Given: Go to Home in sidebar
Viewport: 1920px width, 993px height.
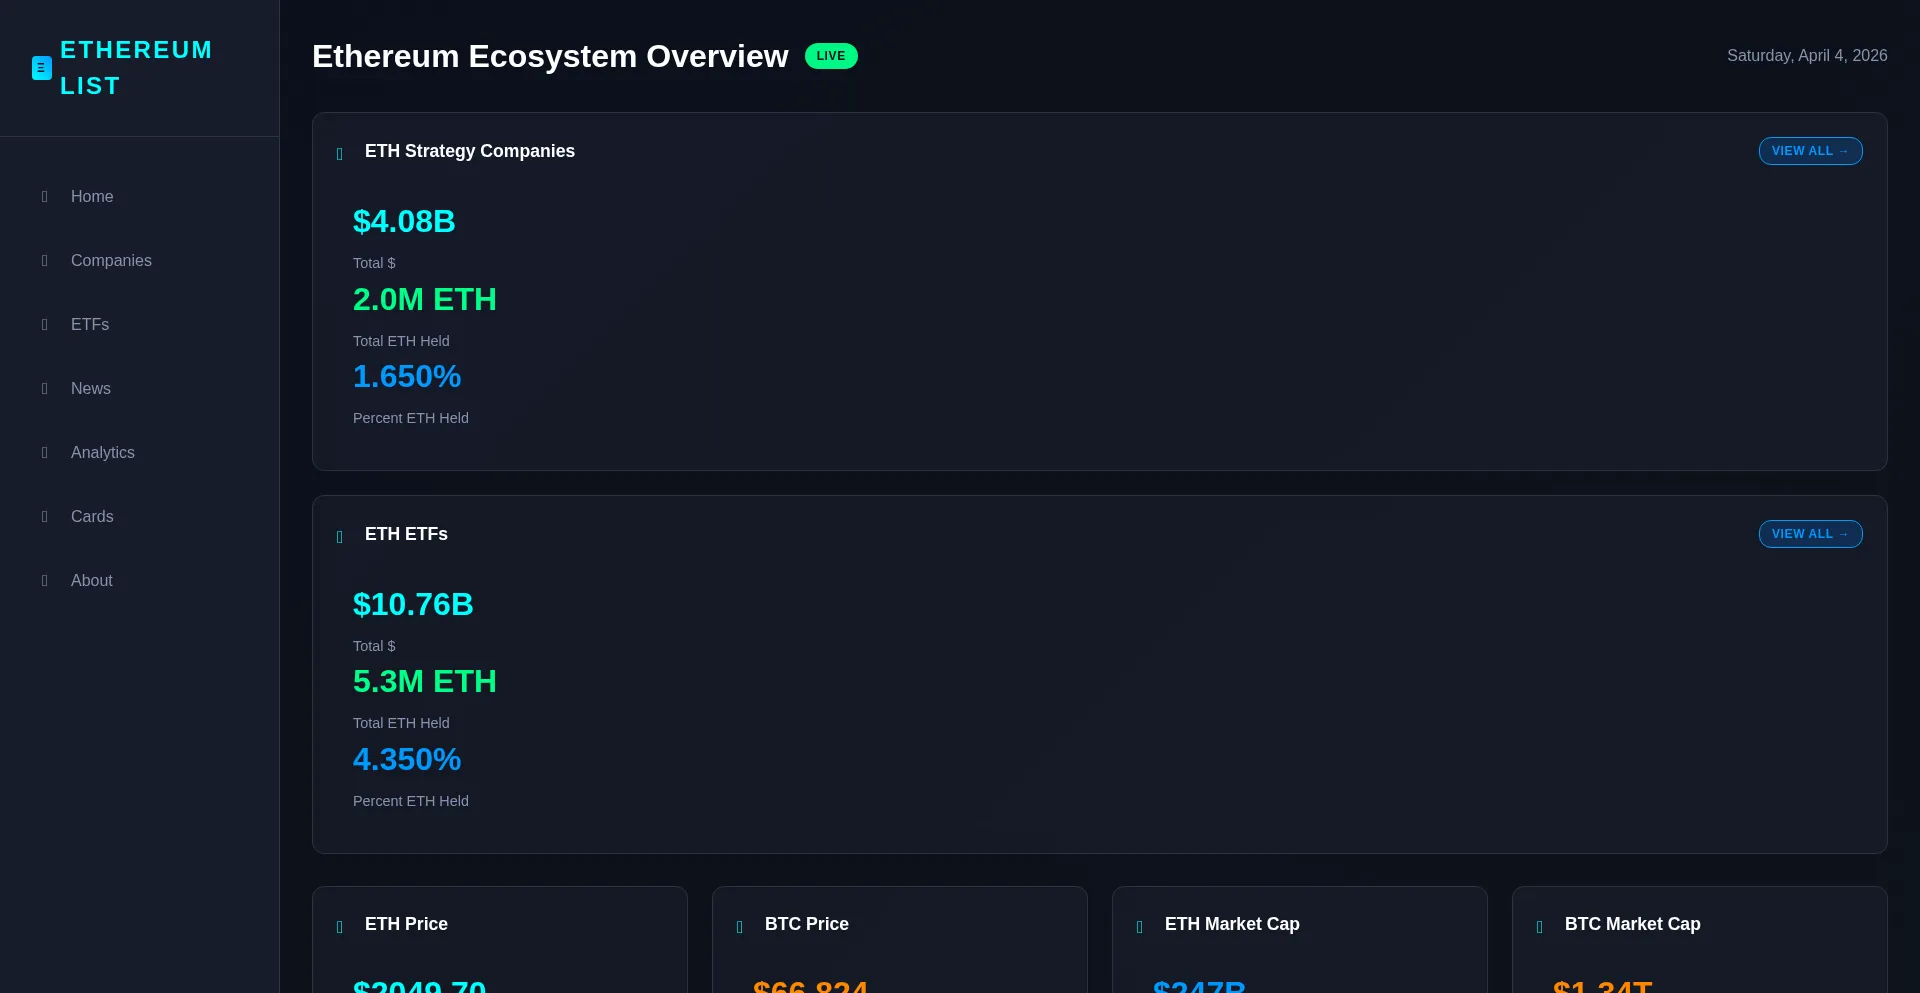Looking at the screenshot, I should 140,197.
